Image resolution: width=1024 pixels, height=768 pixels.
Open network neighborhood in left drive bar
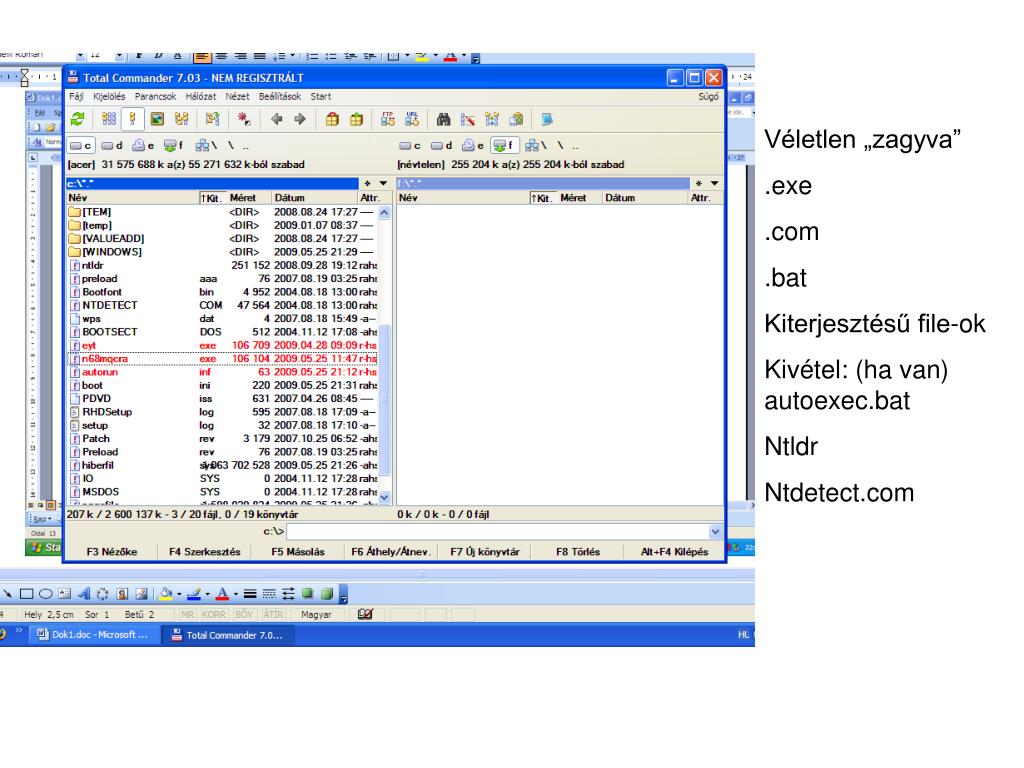206,146
